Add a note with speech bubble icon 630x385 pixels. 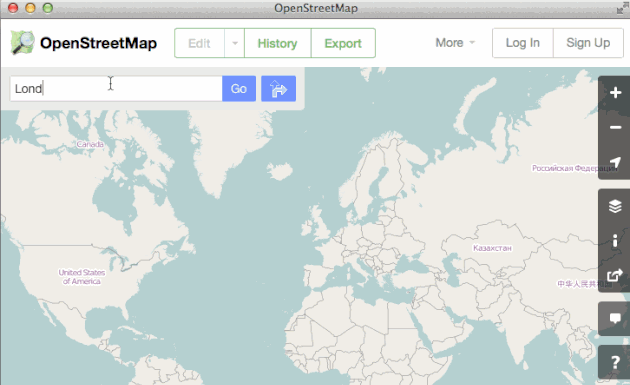point(614,319)
